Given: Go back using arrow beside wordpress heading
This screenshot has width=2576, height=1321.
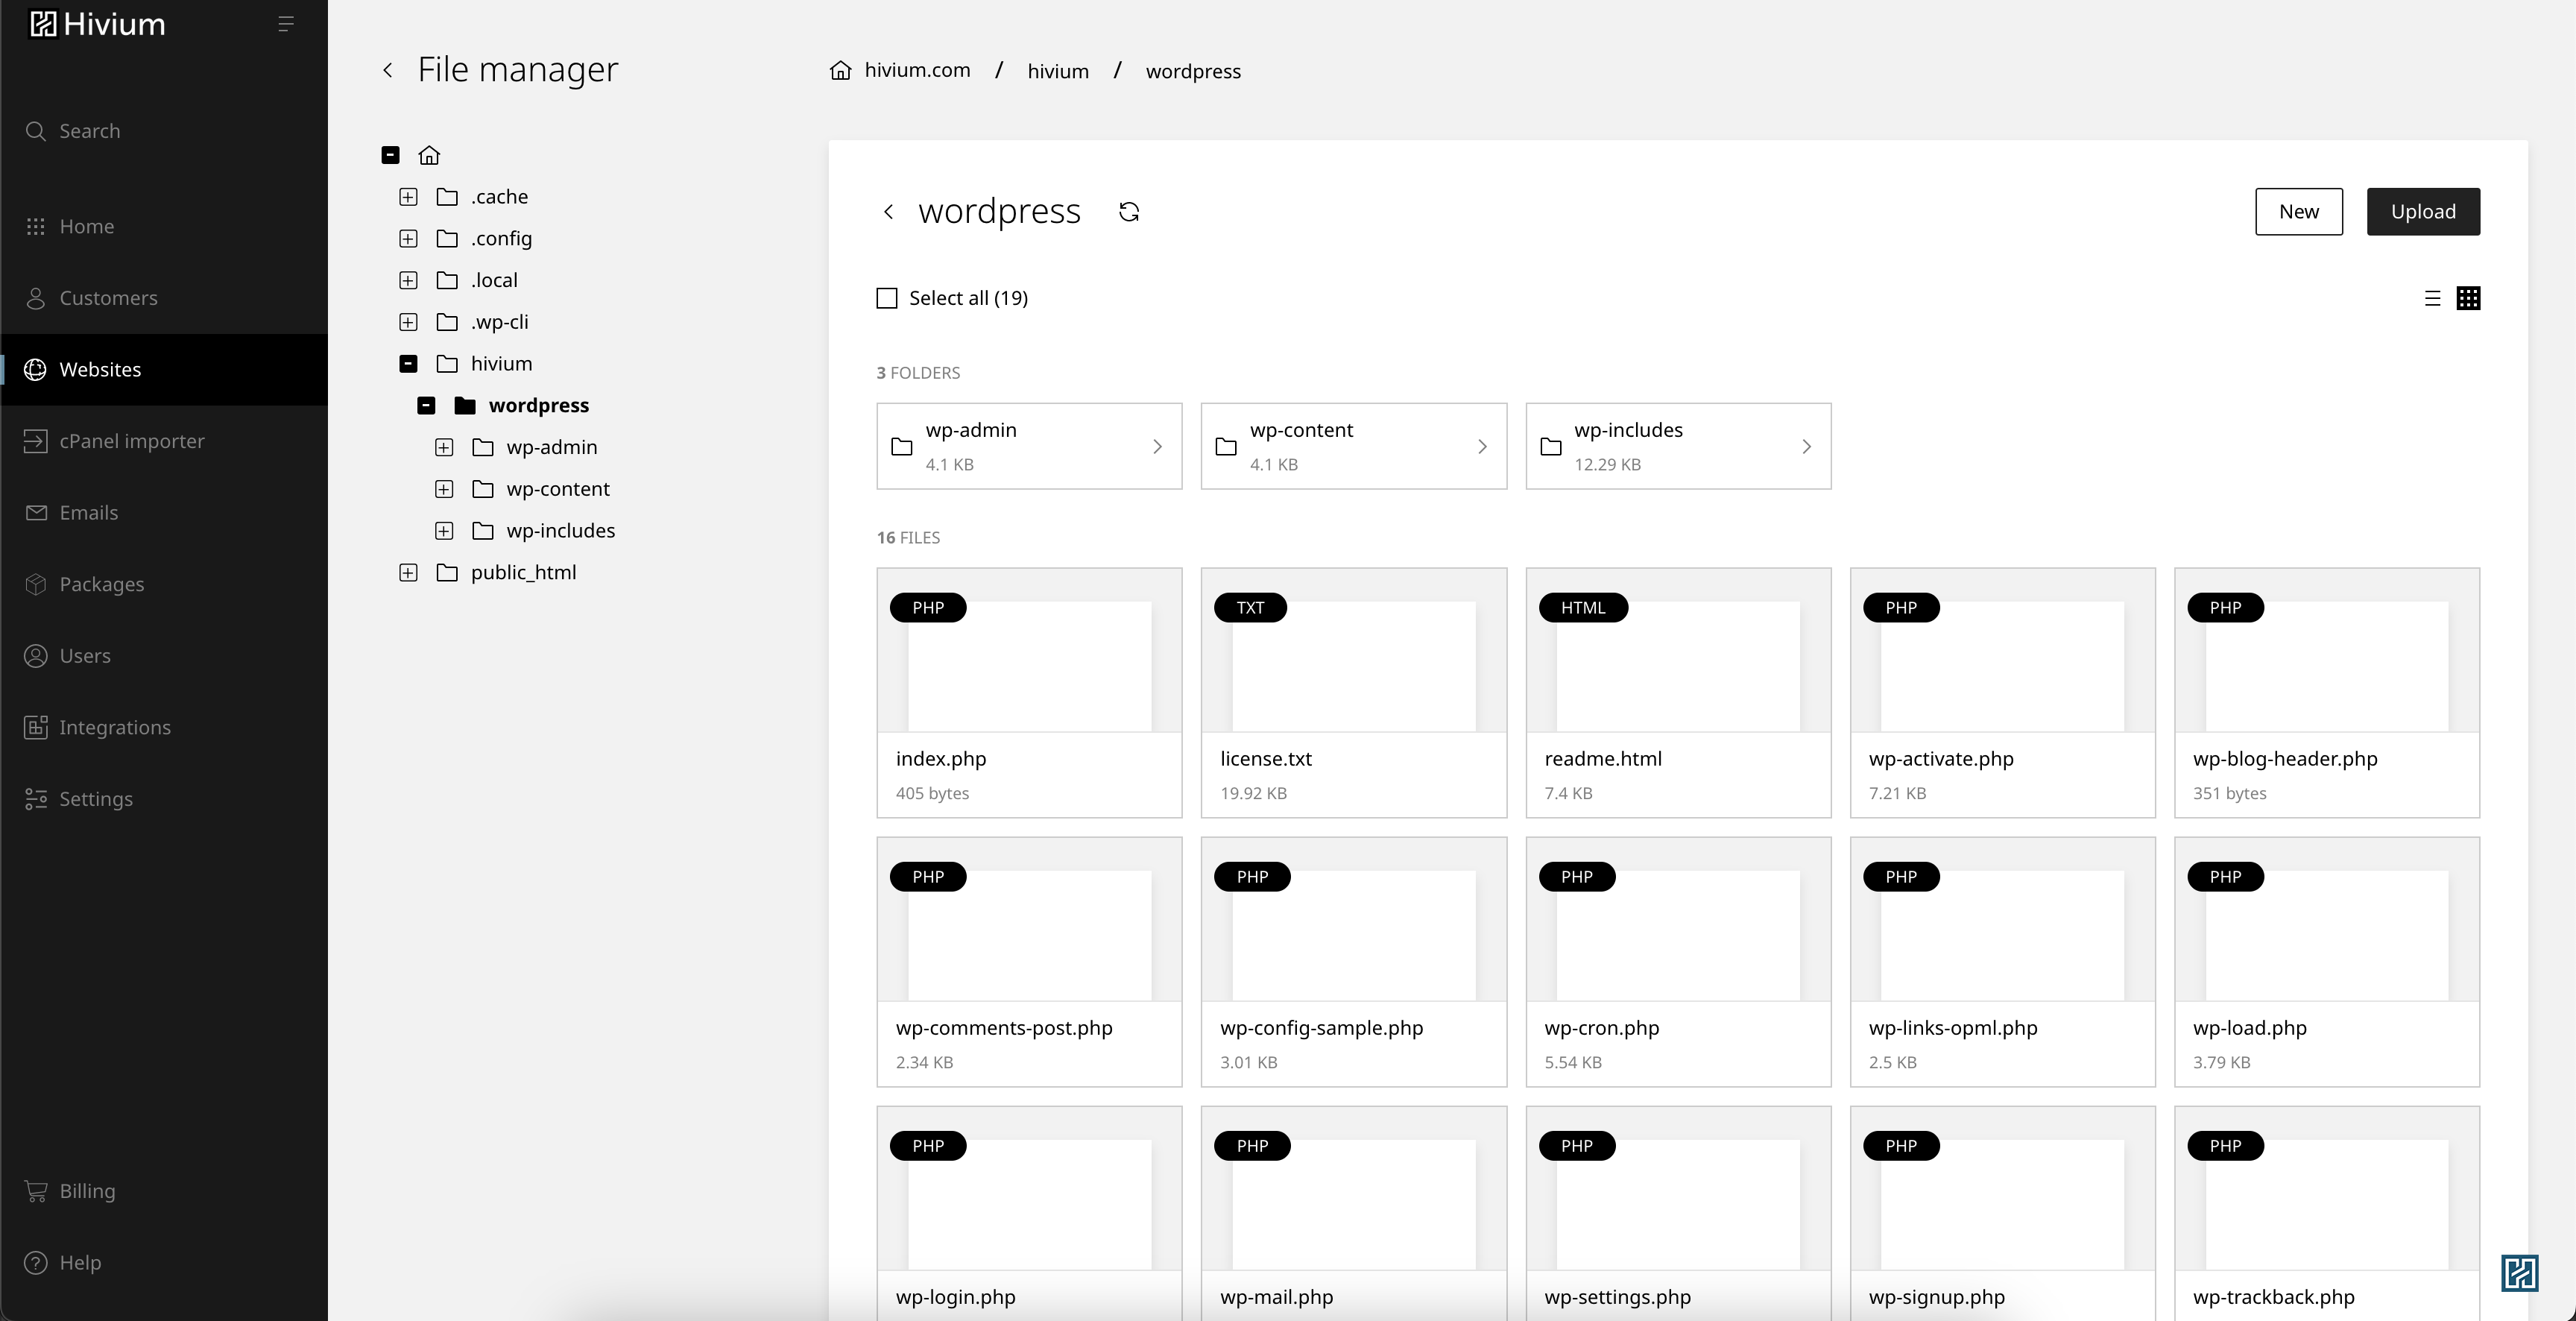Looking at the screenshot, I should 888,212.
